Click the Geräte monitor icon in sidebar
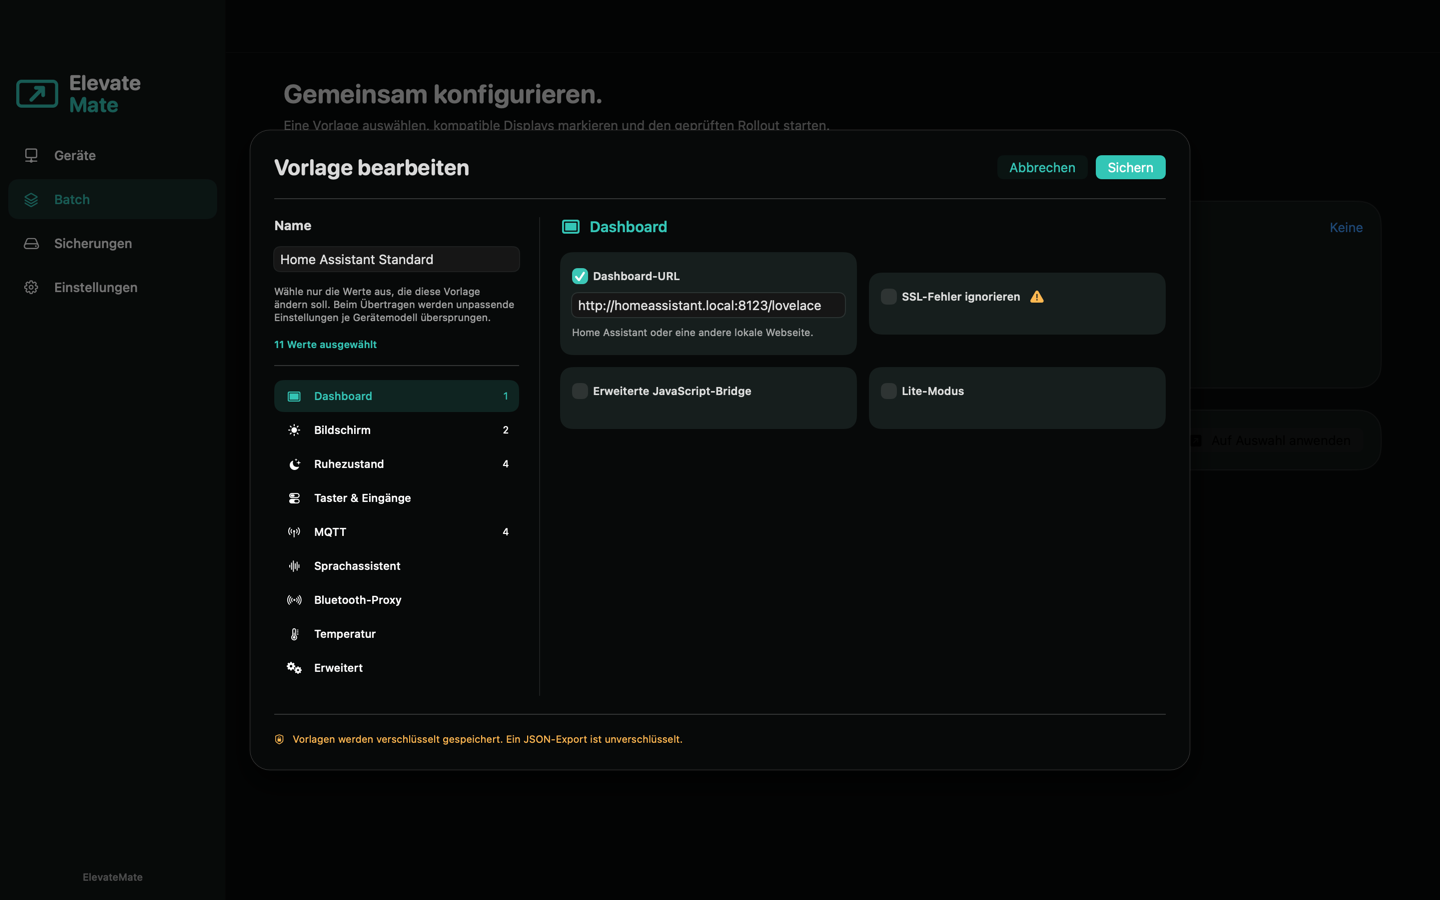The height and width of the screenshot is (900, 1440). pos(31,156)
